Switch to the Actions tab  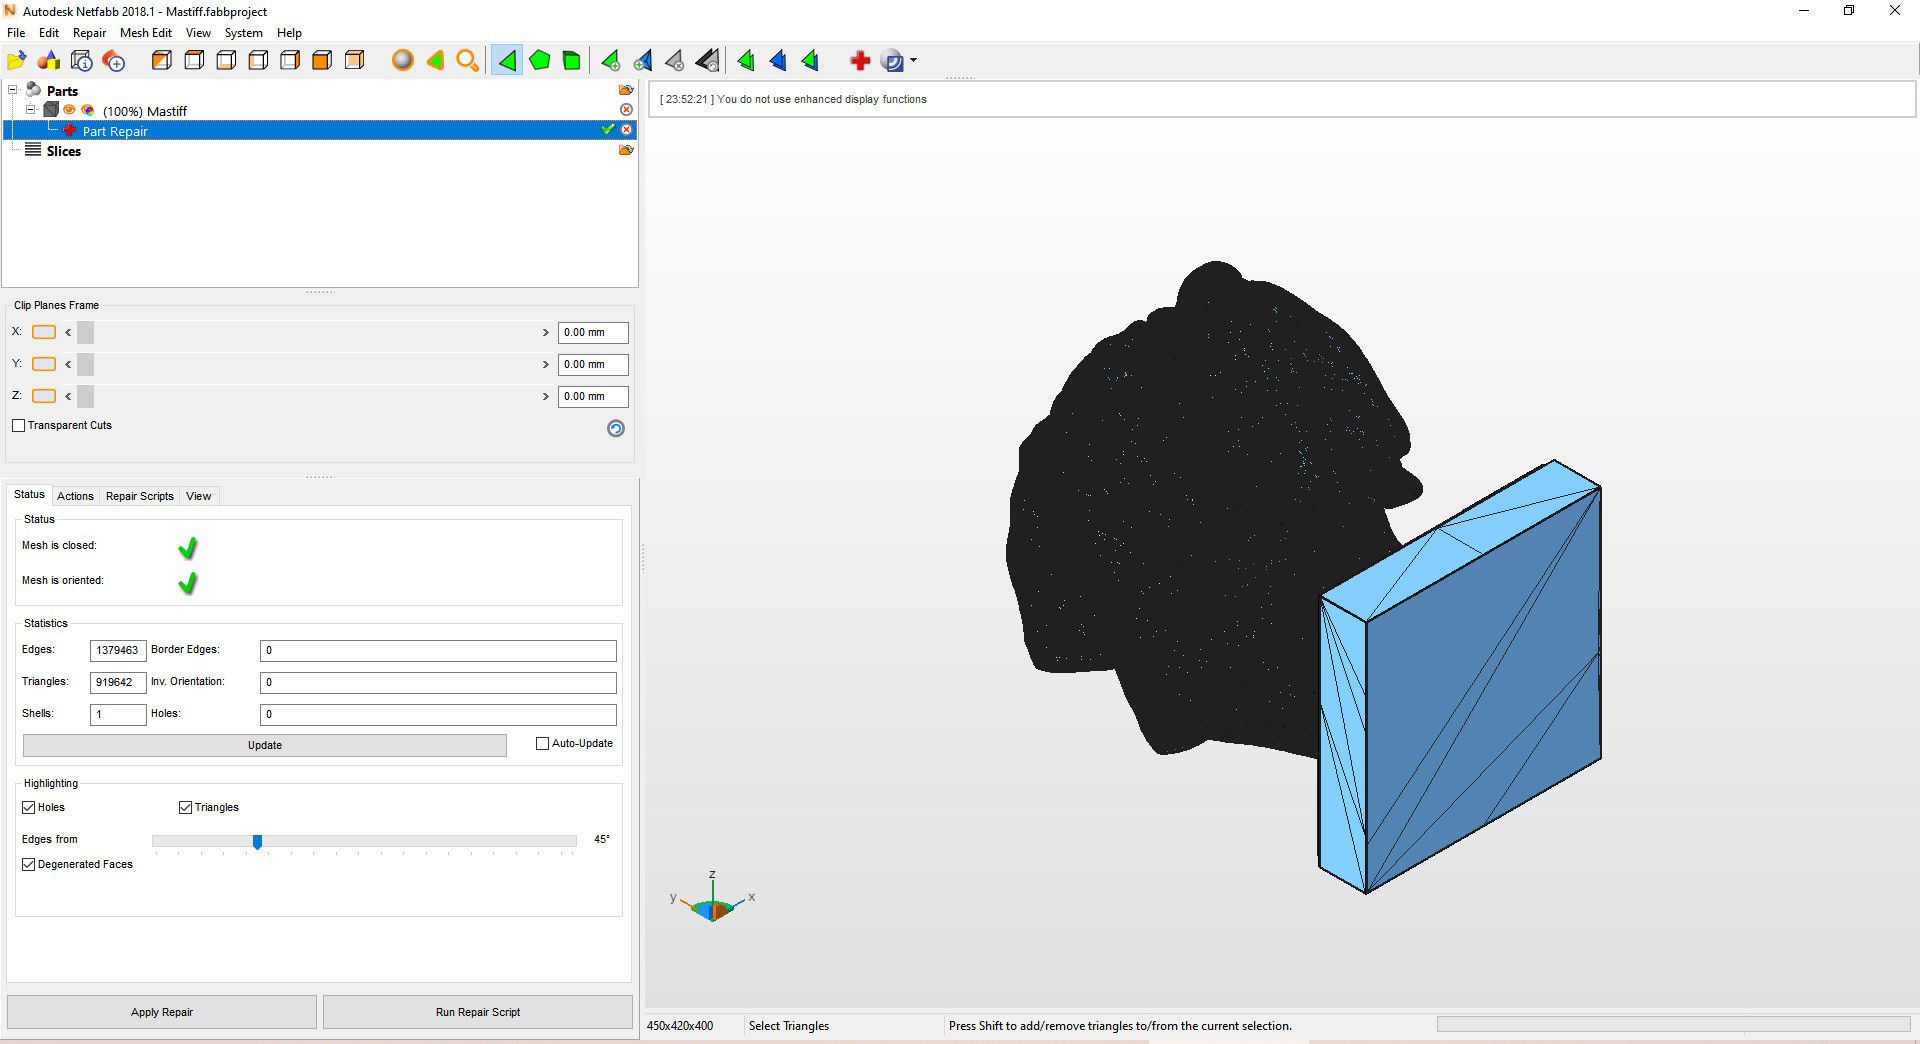pyautogui.click(x=75, y=496)
